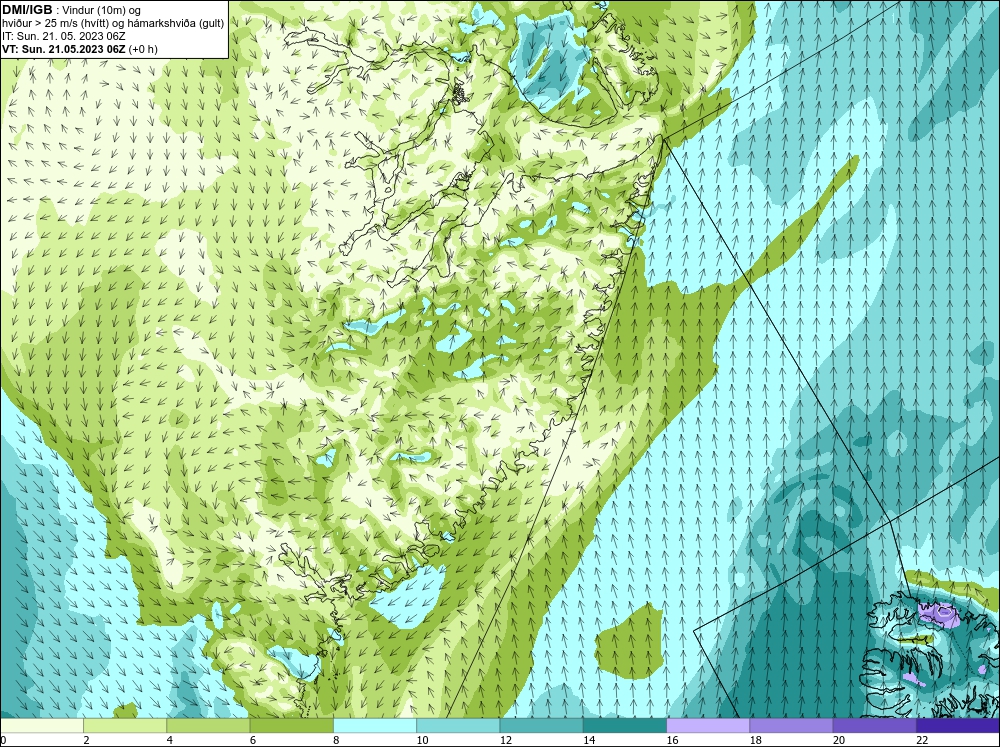Screen dimensions: 1000x747
Task: Click the pale yellow 0–2 m/s legend swatch
Action: point(41,725)
